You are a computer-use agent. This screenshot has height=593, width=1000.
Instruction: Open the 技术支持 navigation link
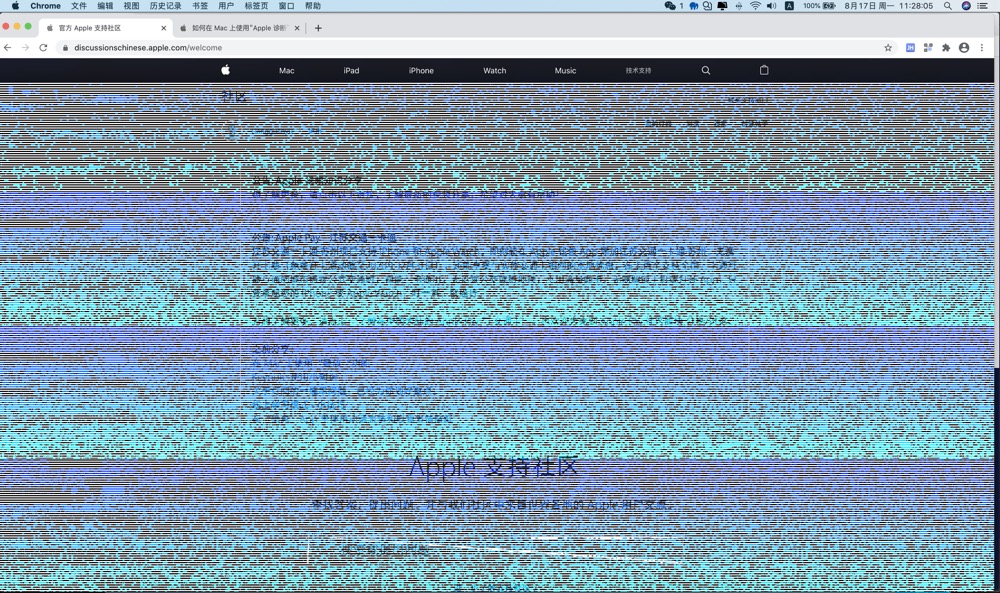coord(638,70)
